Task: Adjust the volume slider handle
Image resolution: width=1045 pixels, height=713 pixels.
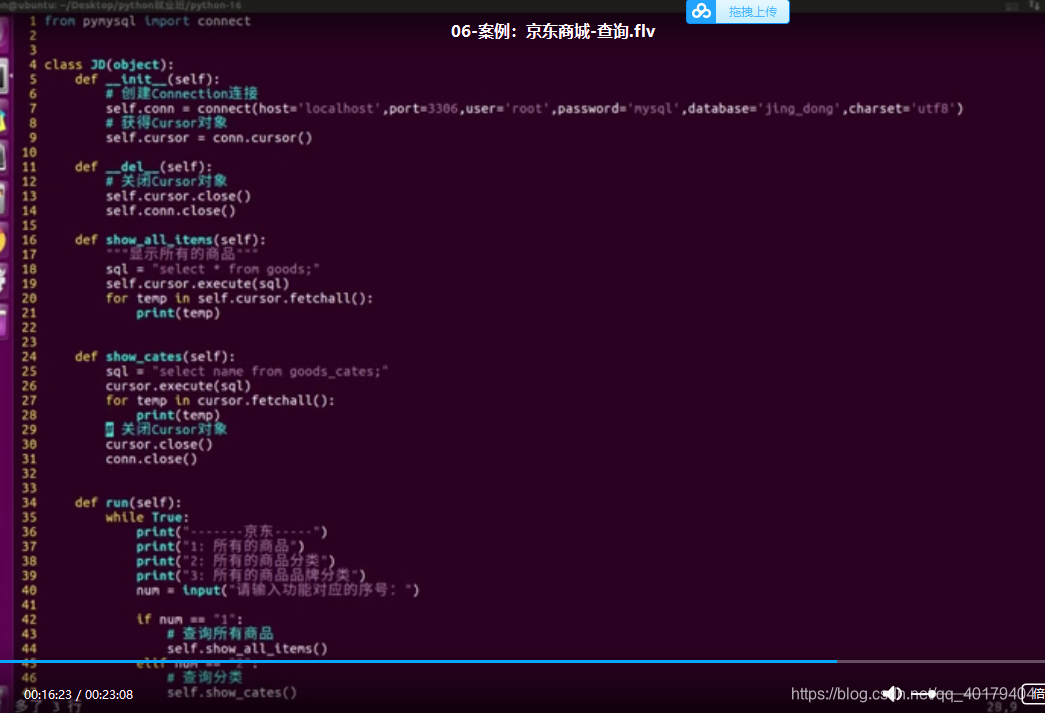Action: (x=933, y=694)
